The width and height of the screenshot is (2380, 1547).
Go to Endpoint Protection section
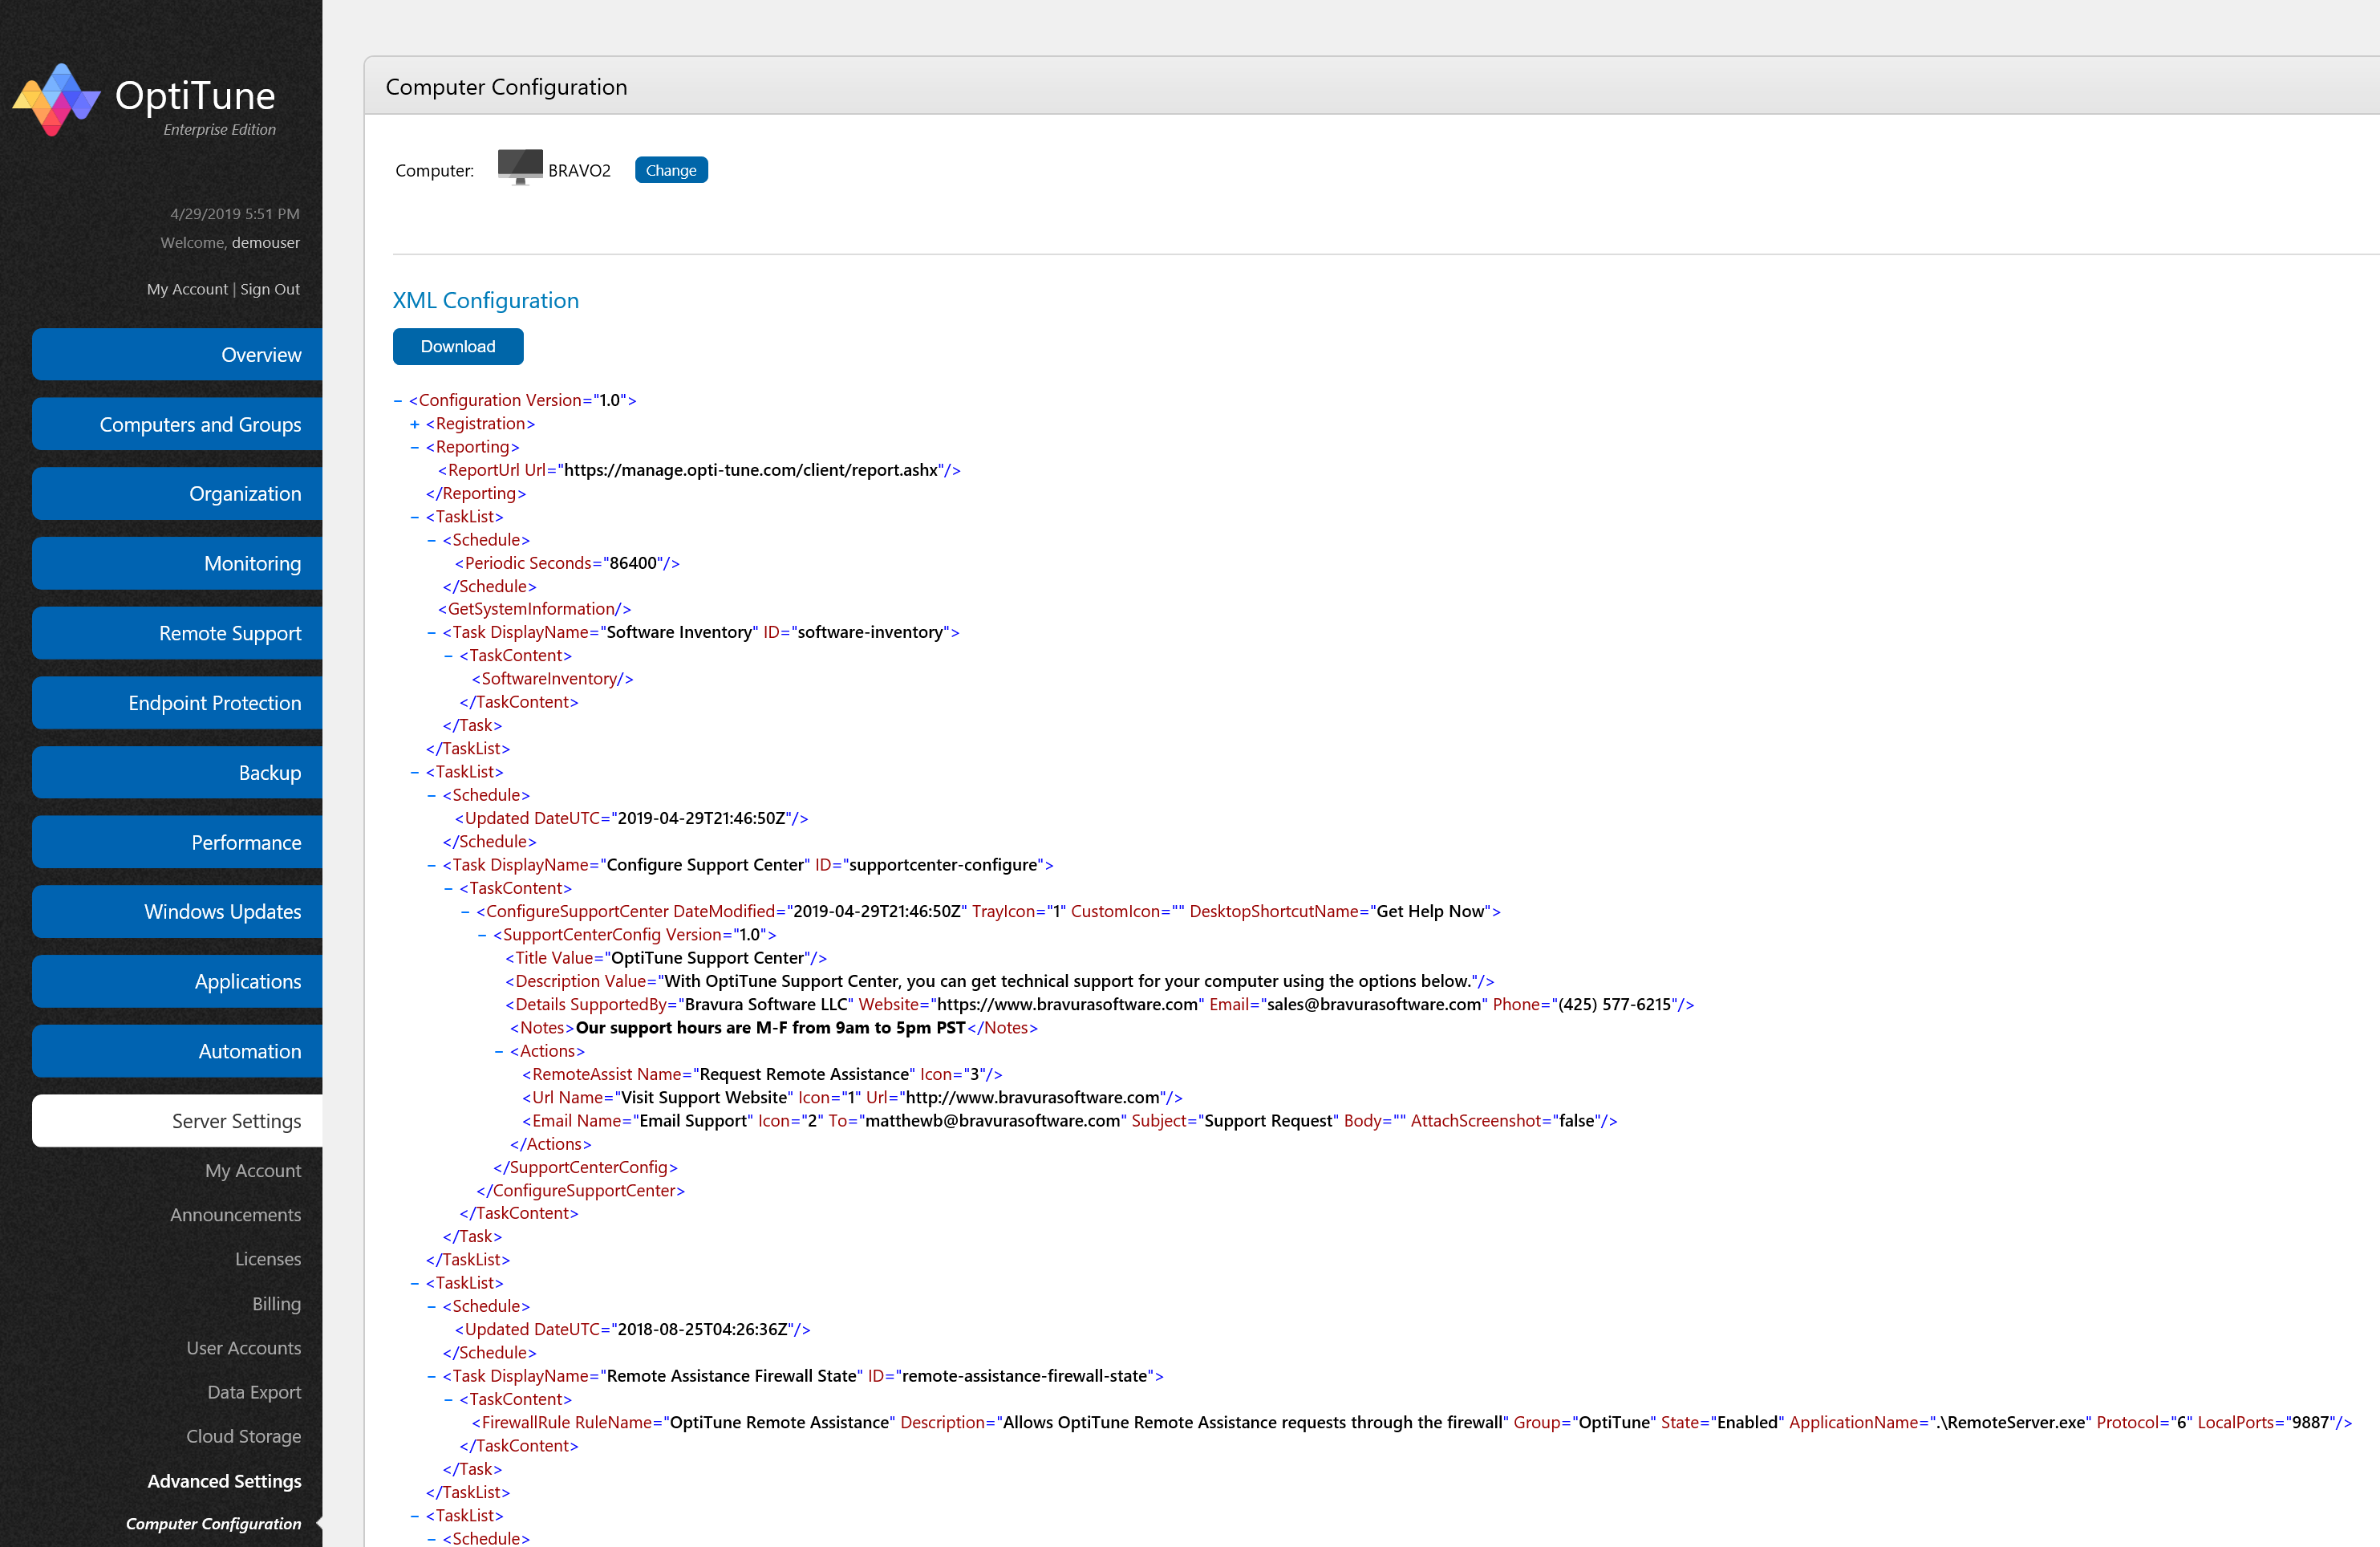point(214,703)
